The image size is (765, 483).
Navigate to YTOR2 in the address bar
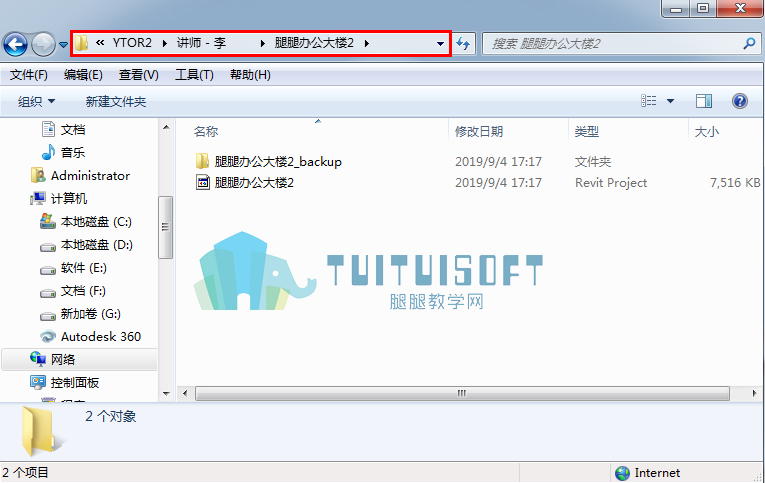[132, 43]
